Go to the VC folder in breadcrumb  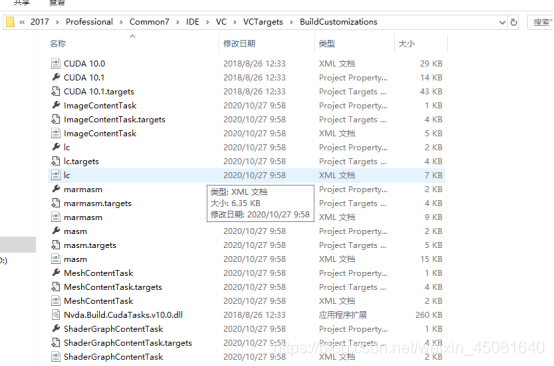click(x=221, y=22)
